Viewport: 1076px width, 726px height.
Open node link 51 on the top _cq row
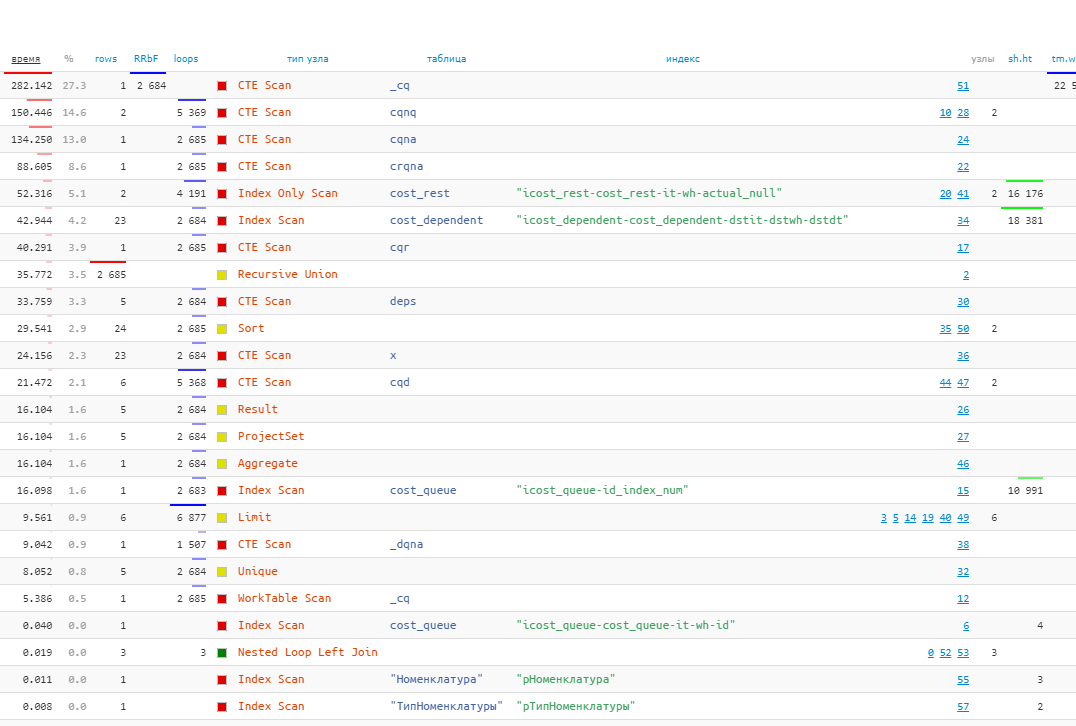[x=963, y=85]
